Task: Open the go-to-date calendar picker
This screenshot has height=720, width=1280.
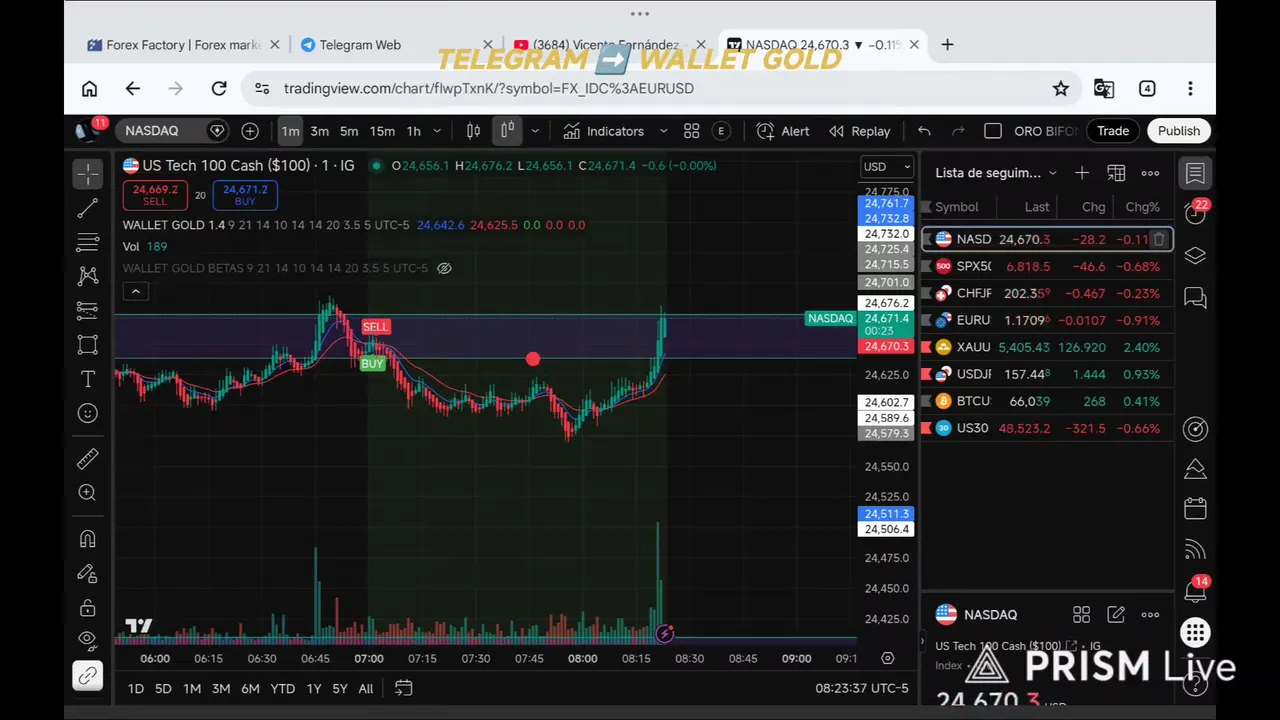Action: coord(403,688)
